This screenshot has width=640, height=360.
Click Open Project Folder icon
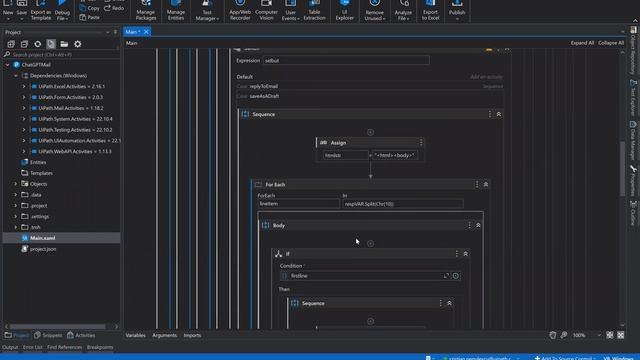point(64,44)
